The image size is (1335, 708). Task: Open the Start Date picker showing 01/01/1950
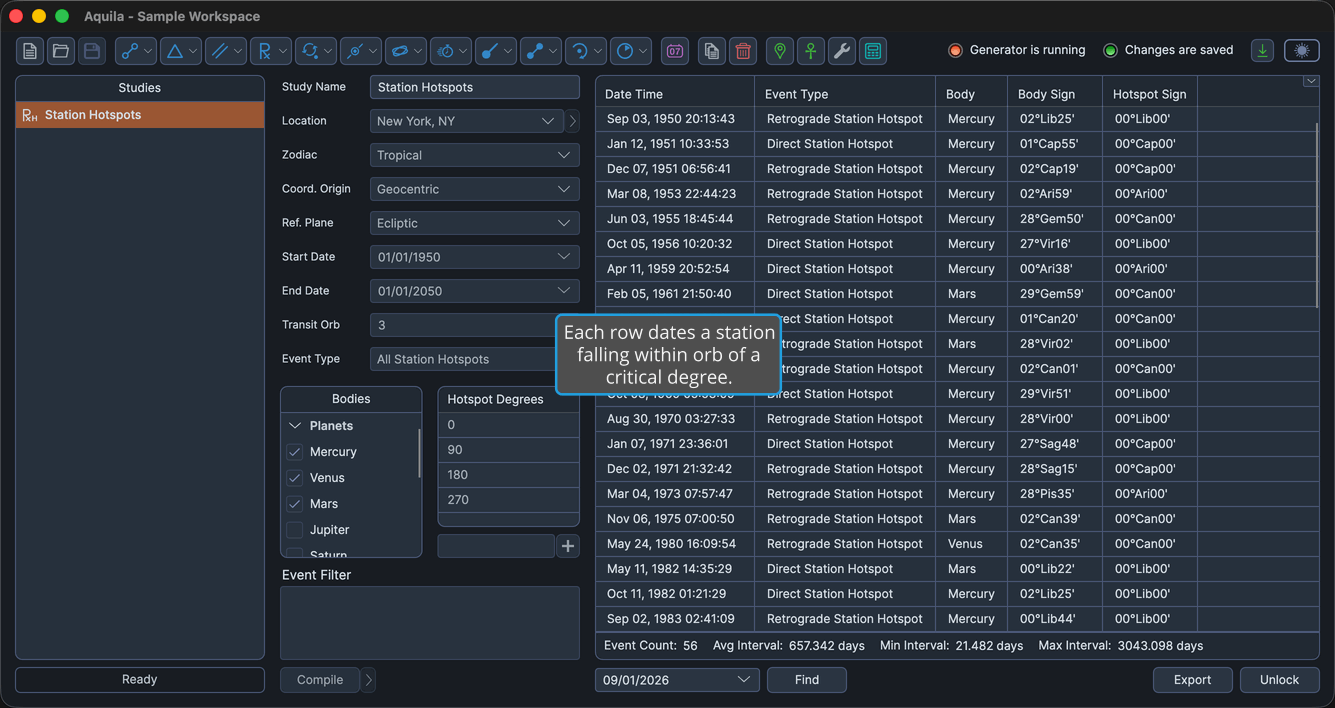pos(475,257)
